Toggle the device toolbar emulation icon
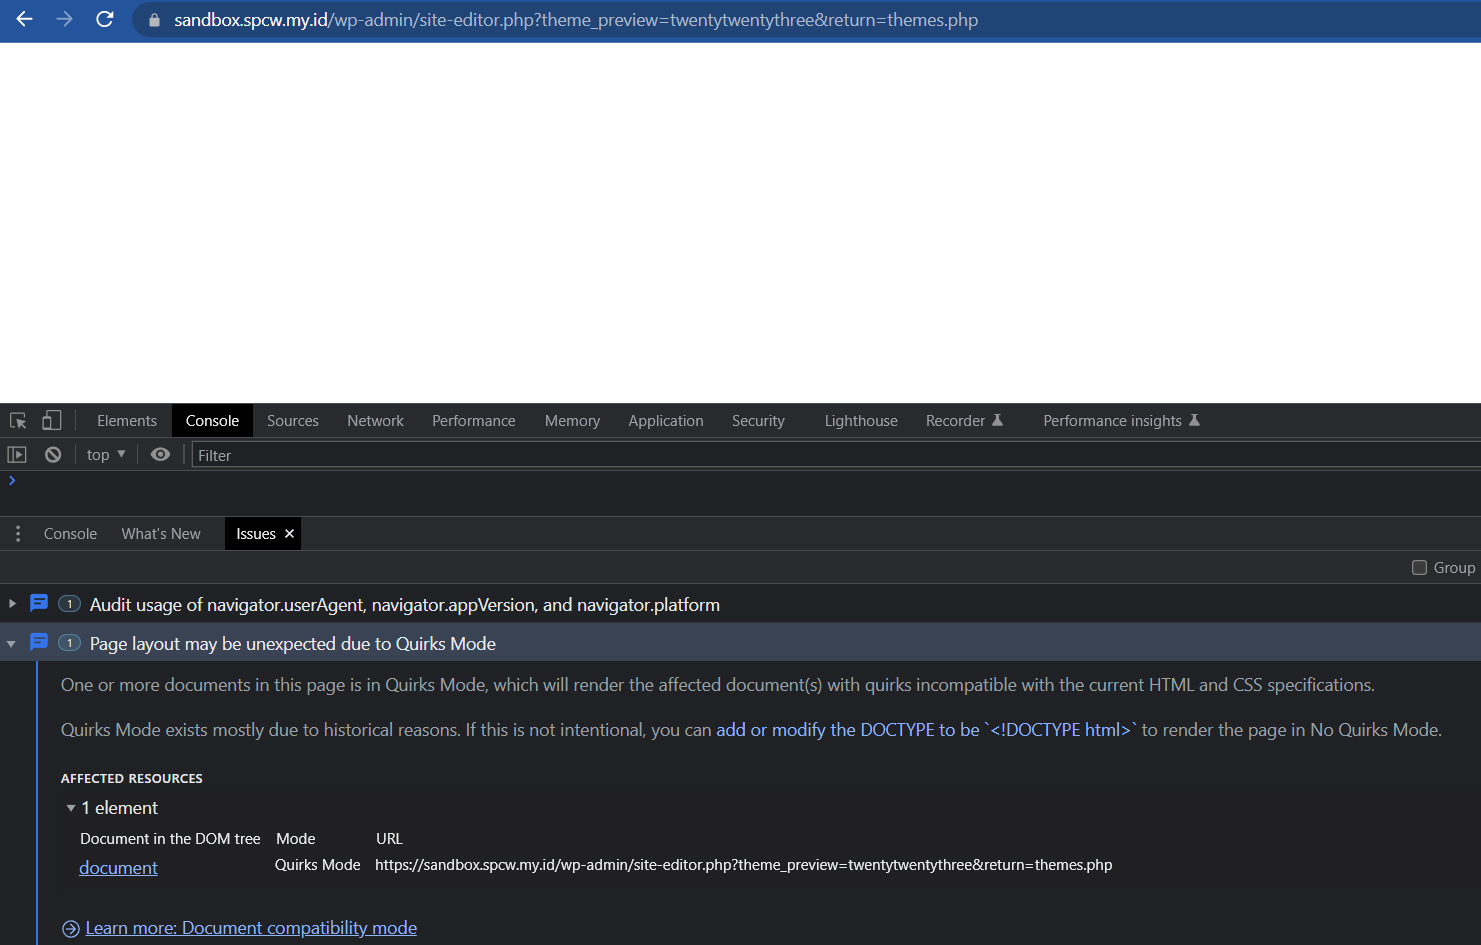1481x945 pixels. (x=51, y=420)
